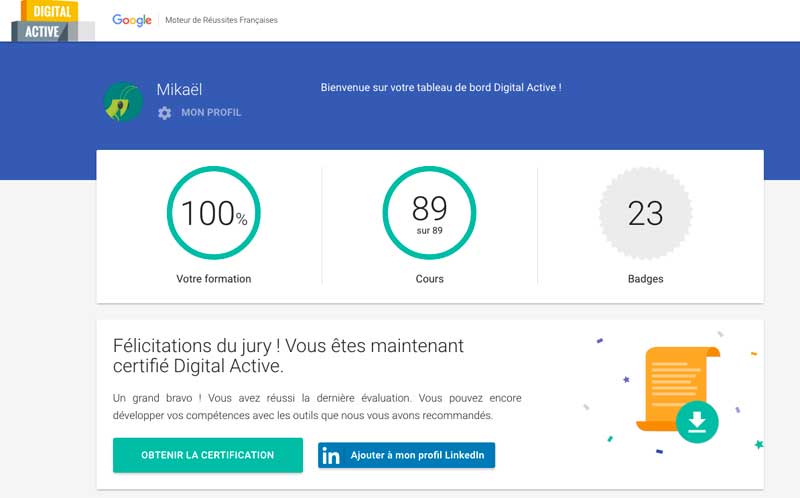Click the Cours label
Screen dimensions: 800x498
(430, 279)
